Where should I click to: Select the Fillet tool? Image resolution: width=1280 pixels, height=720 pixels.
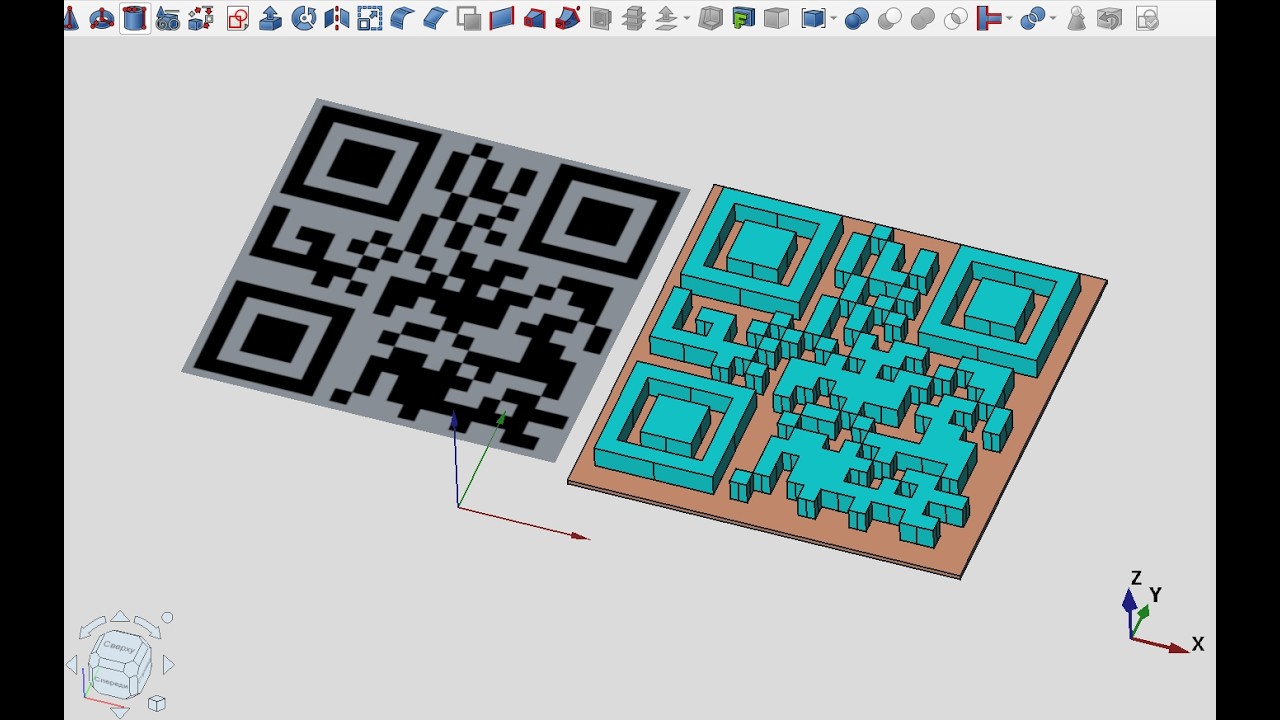coord(402,18)
